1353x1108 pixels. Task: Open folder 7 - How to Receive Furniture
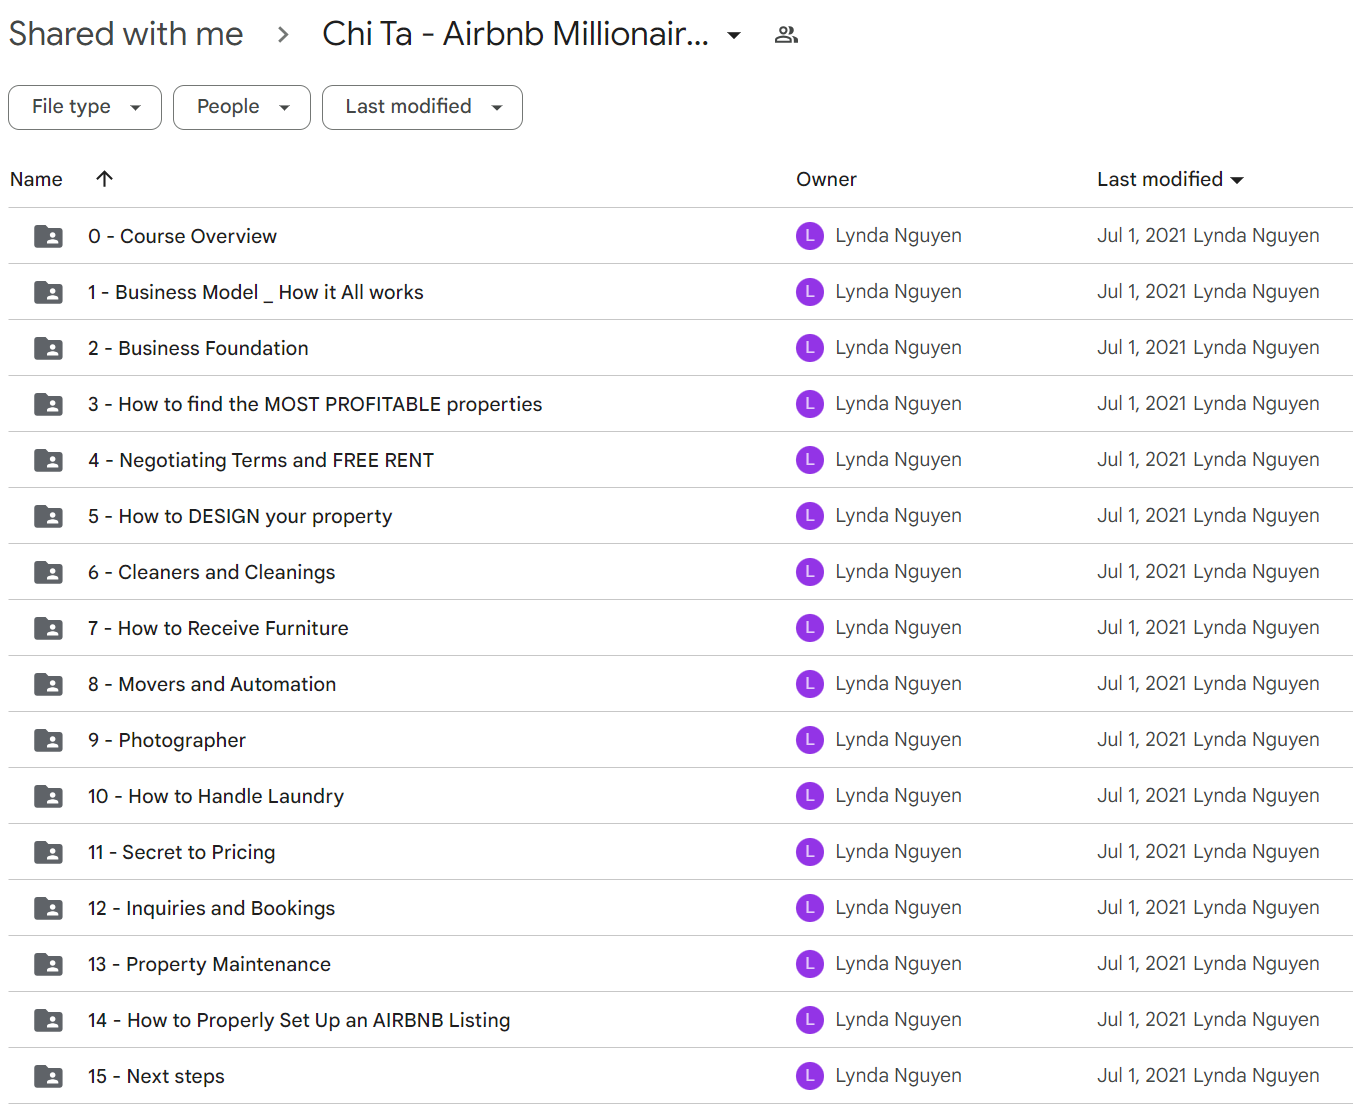pos(218,628)
